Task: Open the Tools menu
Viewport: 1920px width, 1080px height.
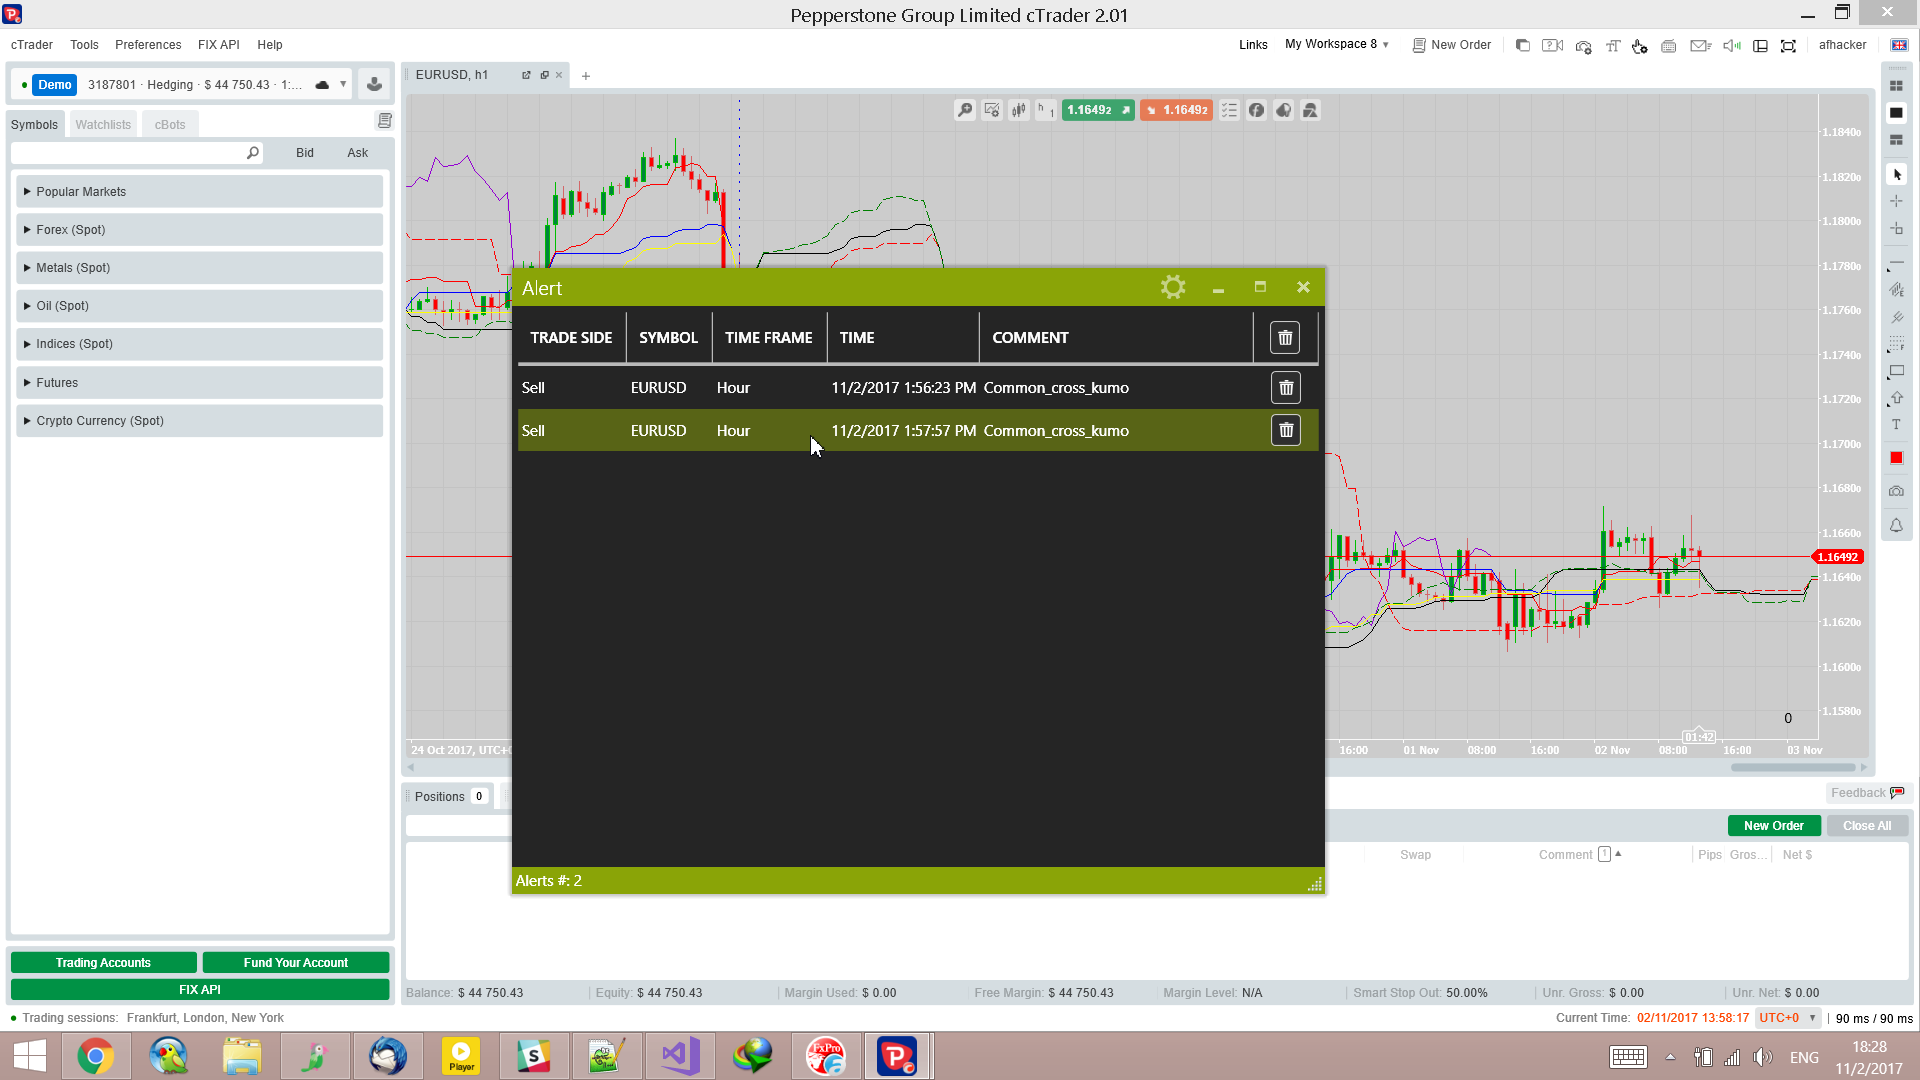Action: 84,45
